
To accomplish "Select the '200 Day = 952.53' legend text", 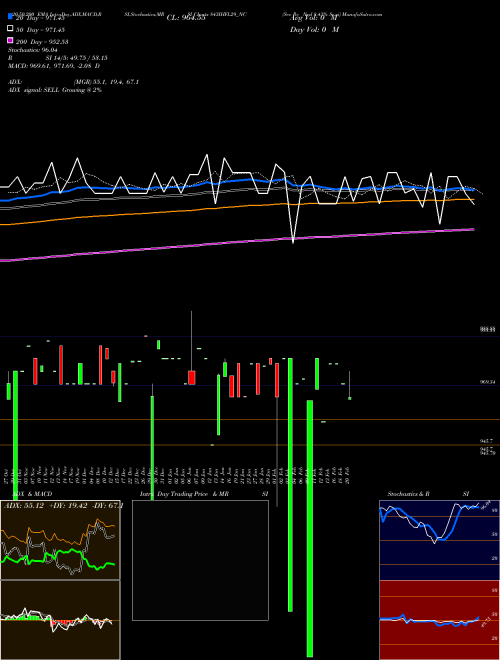I will point(42,42).
